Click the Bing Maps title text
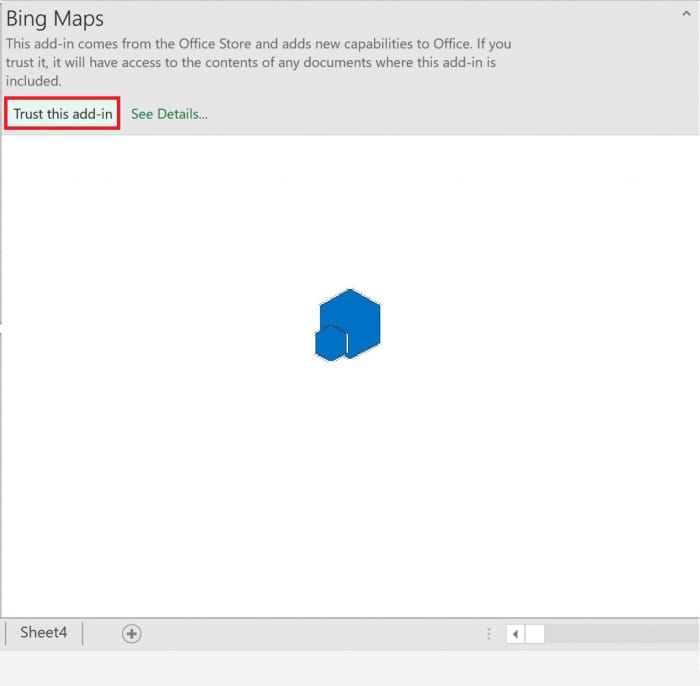The image size is (700, 686). tap(55, 19)
